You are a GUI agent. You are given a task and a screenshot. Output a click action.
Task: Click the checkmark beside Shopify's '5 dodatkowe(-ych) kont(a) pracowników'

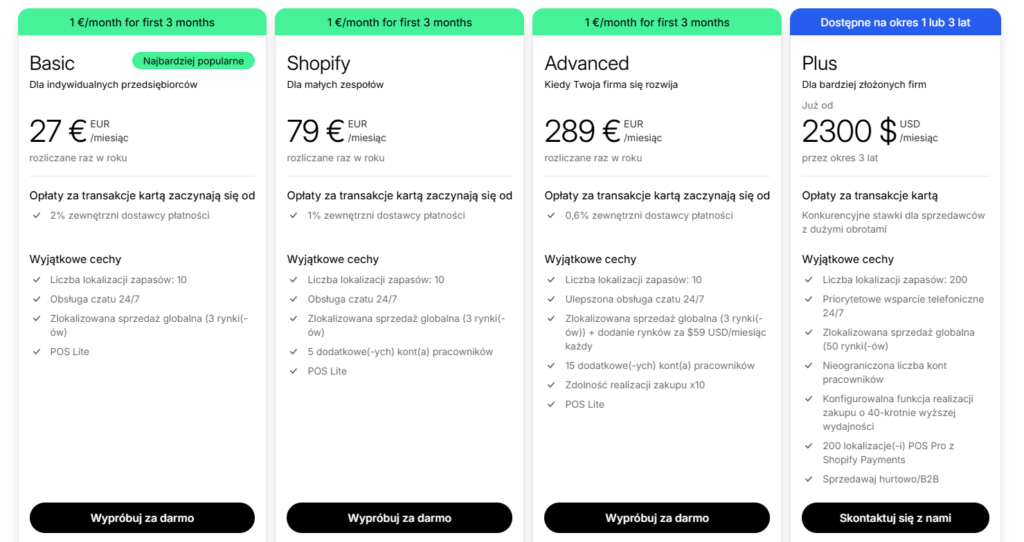click(293, 352)
